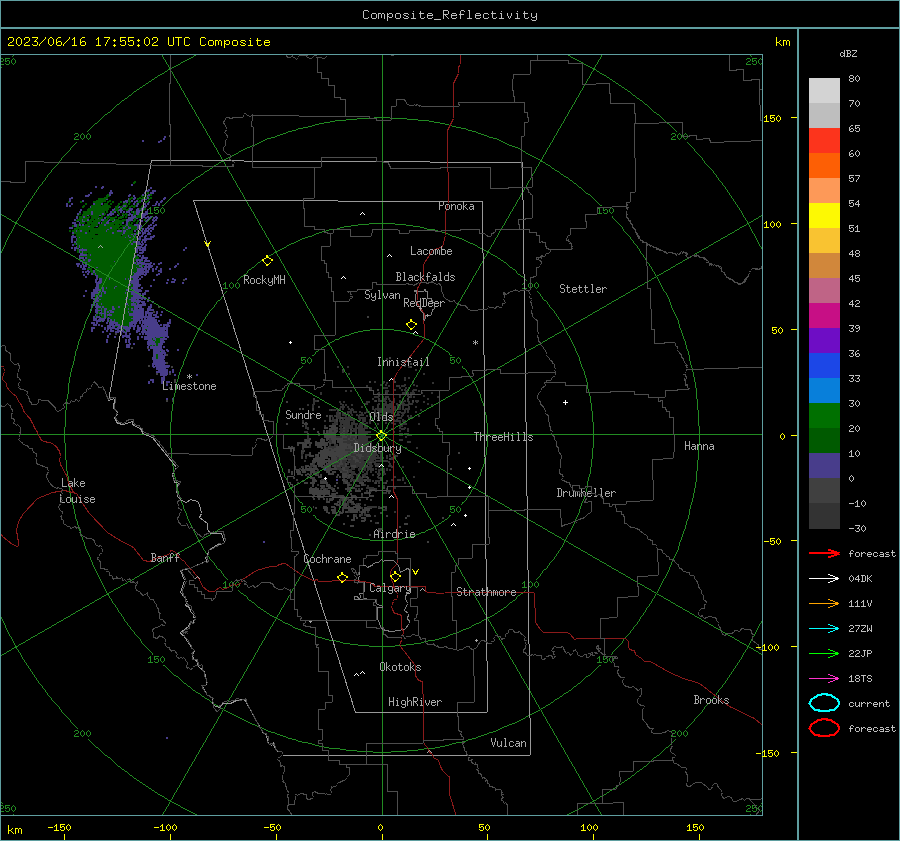
Task: Select the Sundre city label
Action: pyautogui.click(x=303, y=414)
